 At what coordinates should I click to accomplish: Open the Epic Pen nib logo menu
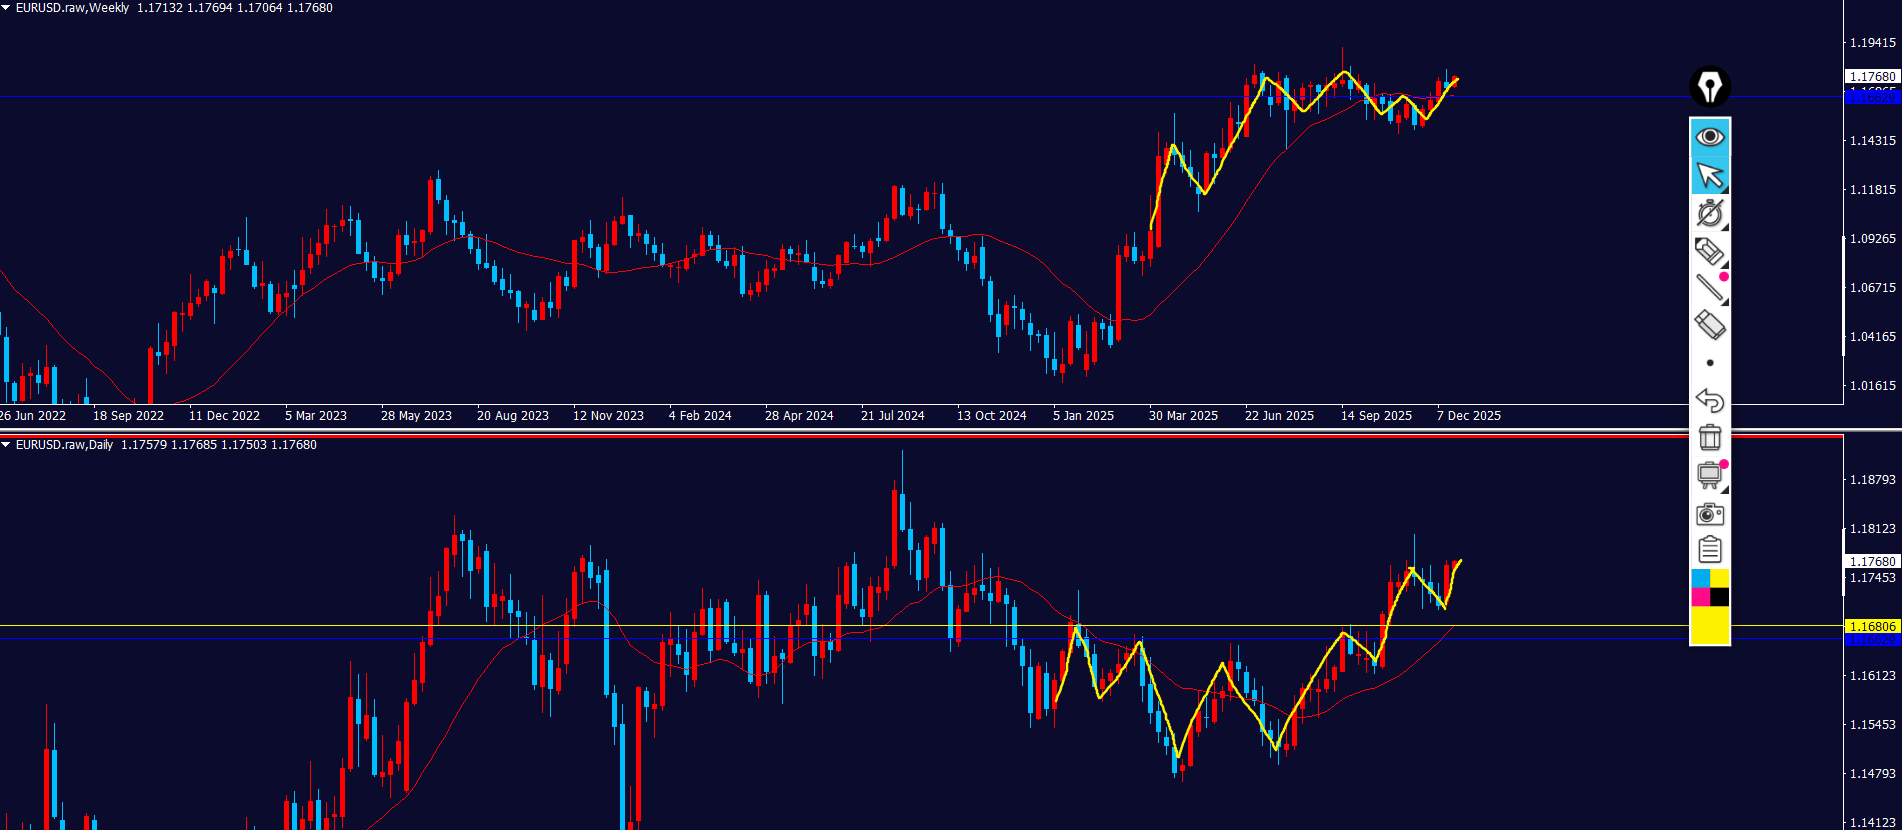click(1710, 87)
